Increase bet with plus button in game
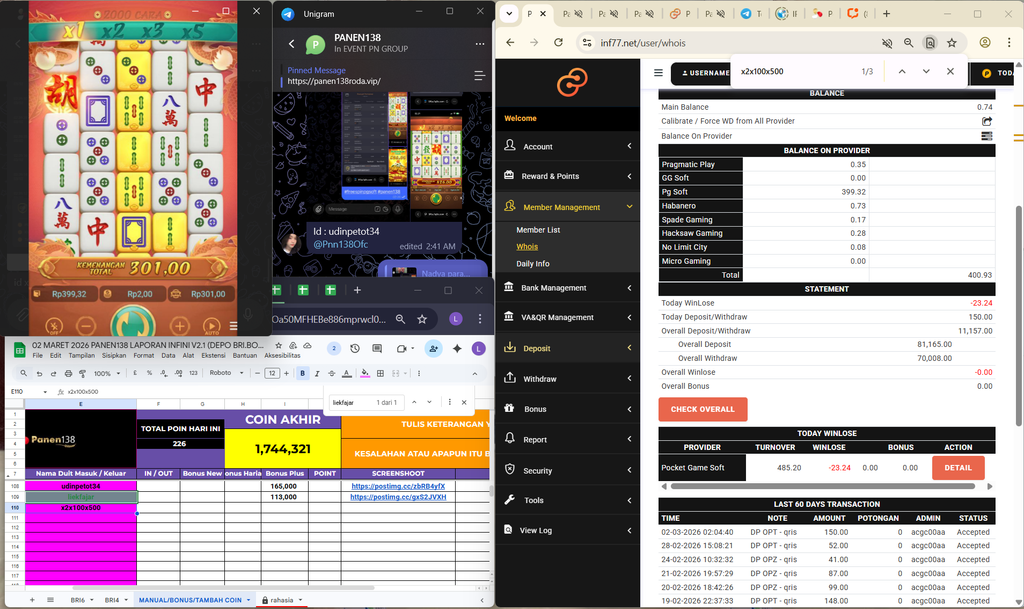This screenshot has height=609, width=1024. coord(180,325)
